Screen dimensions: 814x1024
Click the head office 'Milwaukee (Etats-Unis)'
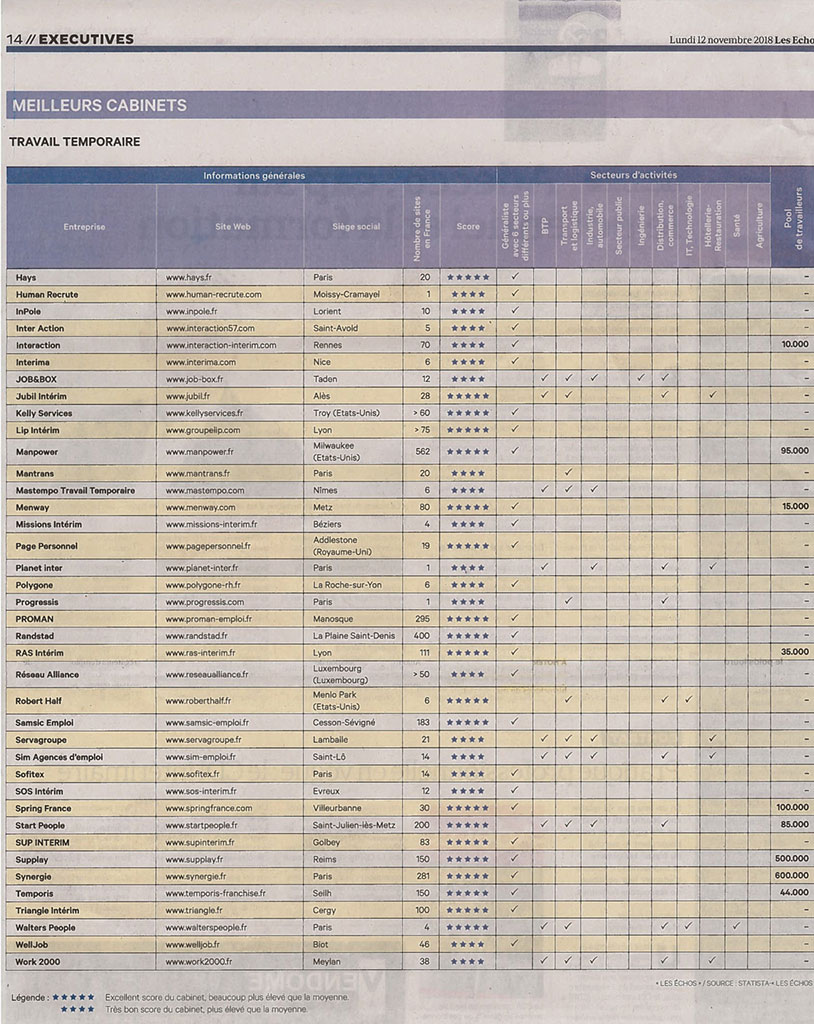(336, 451)
